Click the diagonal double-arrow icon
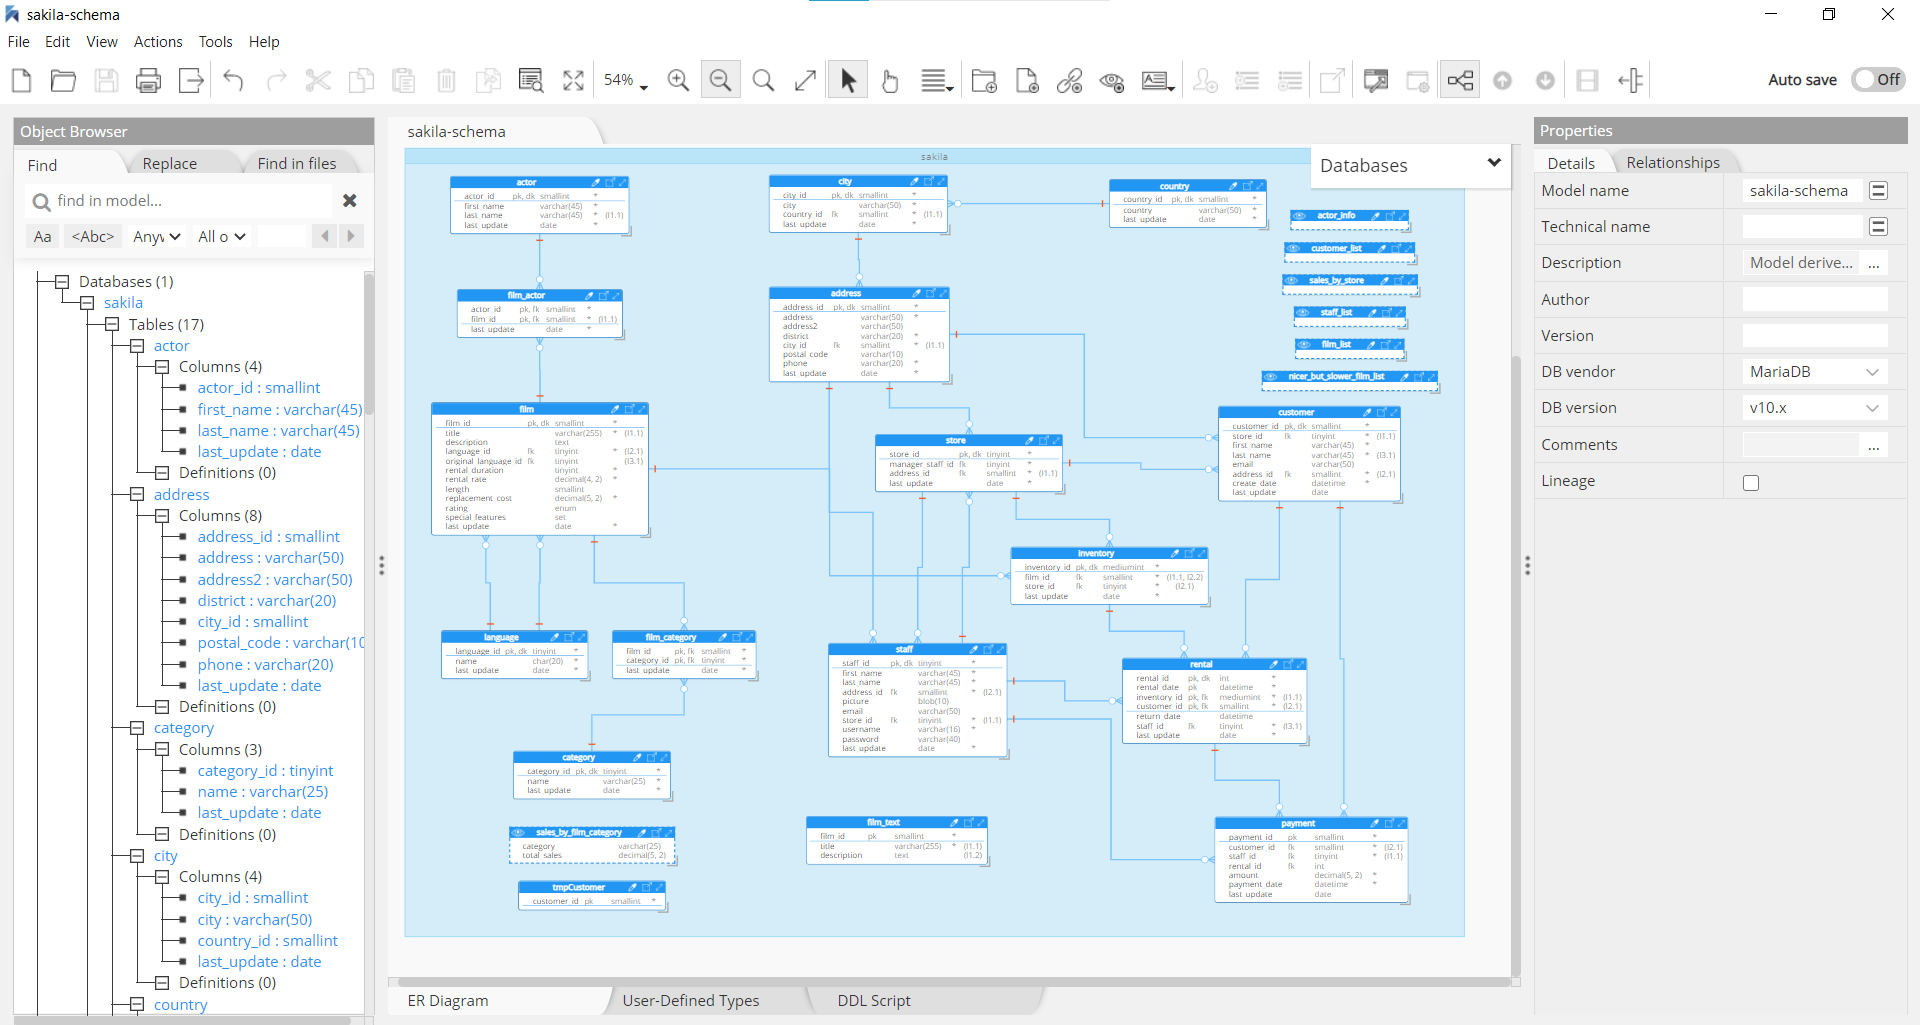Screen dimensions: 1920x1025 (x=805, y=80)
